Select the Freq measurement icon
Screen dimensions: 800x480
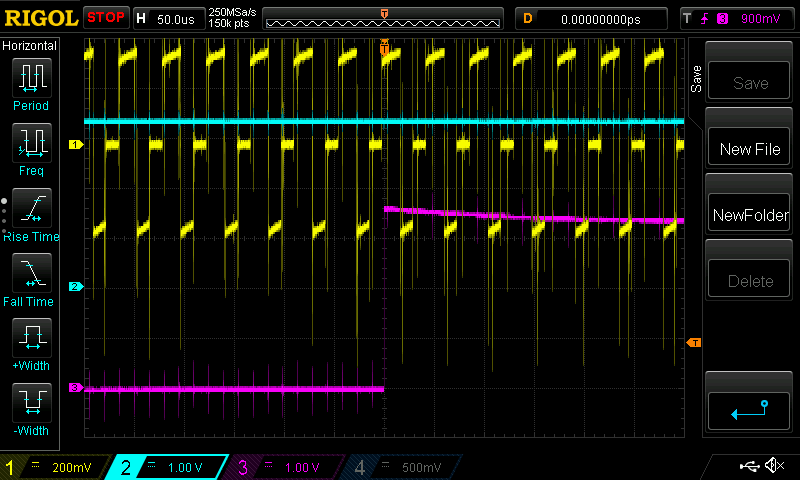tap(32, 142)
